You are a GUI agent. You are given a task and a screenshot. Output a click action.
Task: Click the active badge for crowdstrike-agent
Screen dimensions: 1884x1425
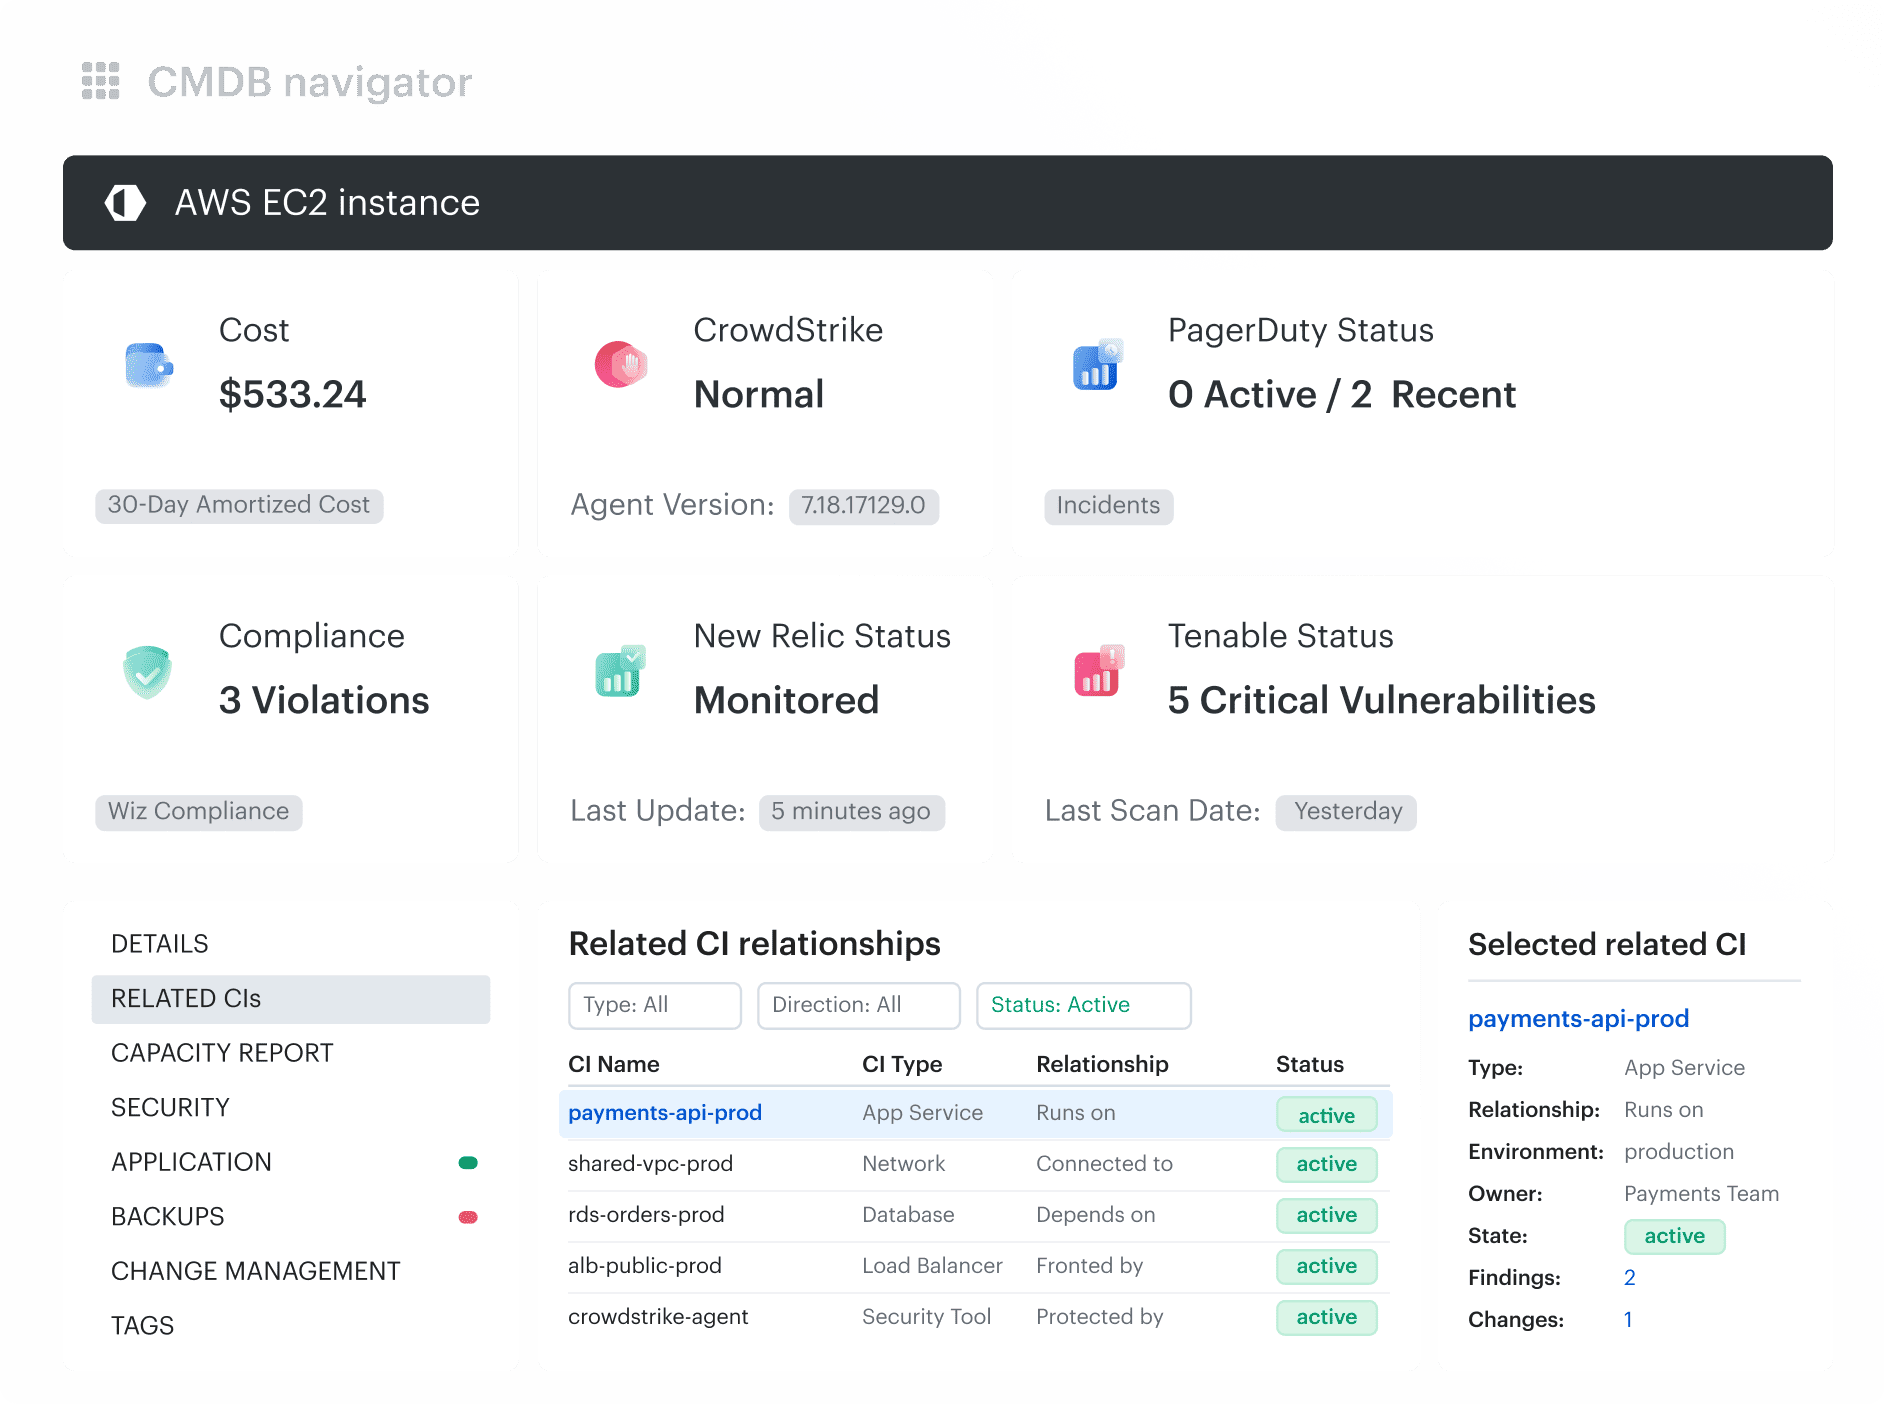click(1327, 1318)
